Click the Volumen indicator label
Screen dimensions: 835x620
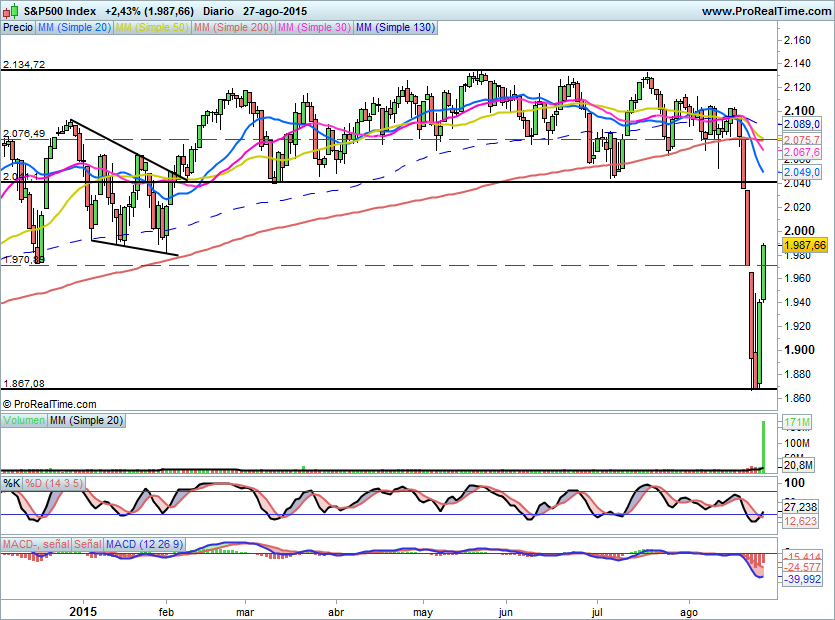(23, 420)
